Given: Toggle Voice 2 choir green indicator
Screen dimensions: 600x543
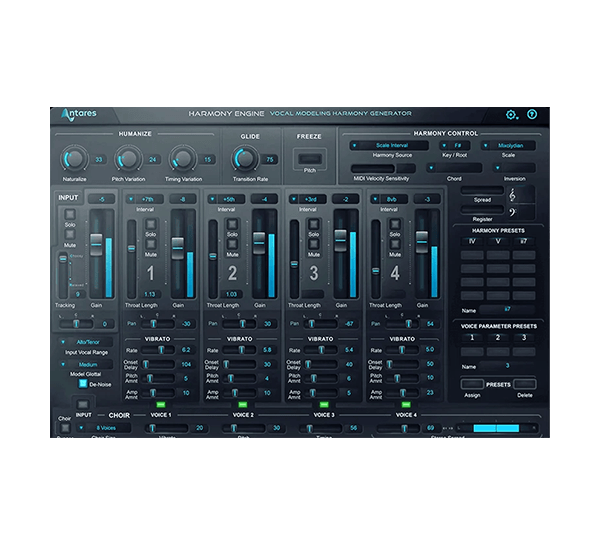Looking at the screenshot, I should (x=243, y=404).
